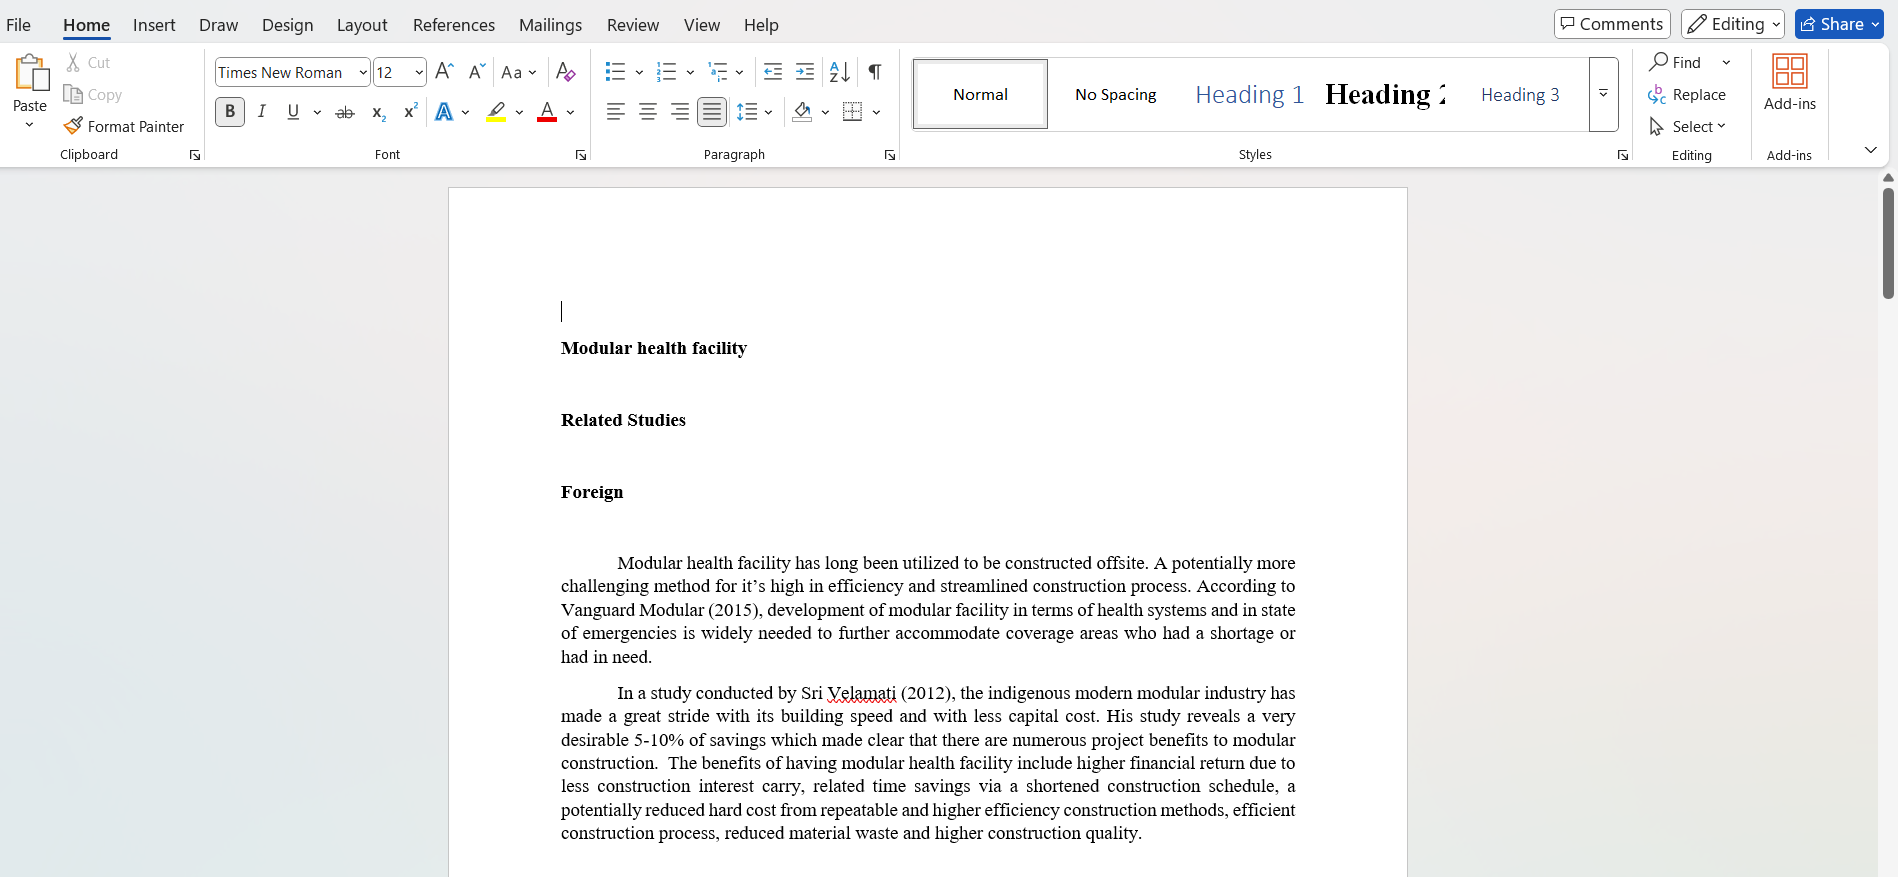Apply yellow text highlight color
This screenshot has height=877, width=1898.
click(496, 112)
